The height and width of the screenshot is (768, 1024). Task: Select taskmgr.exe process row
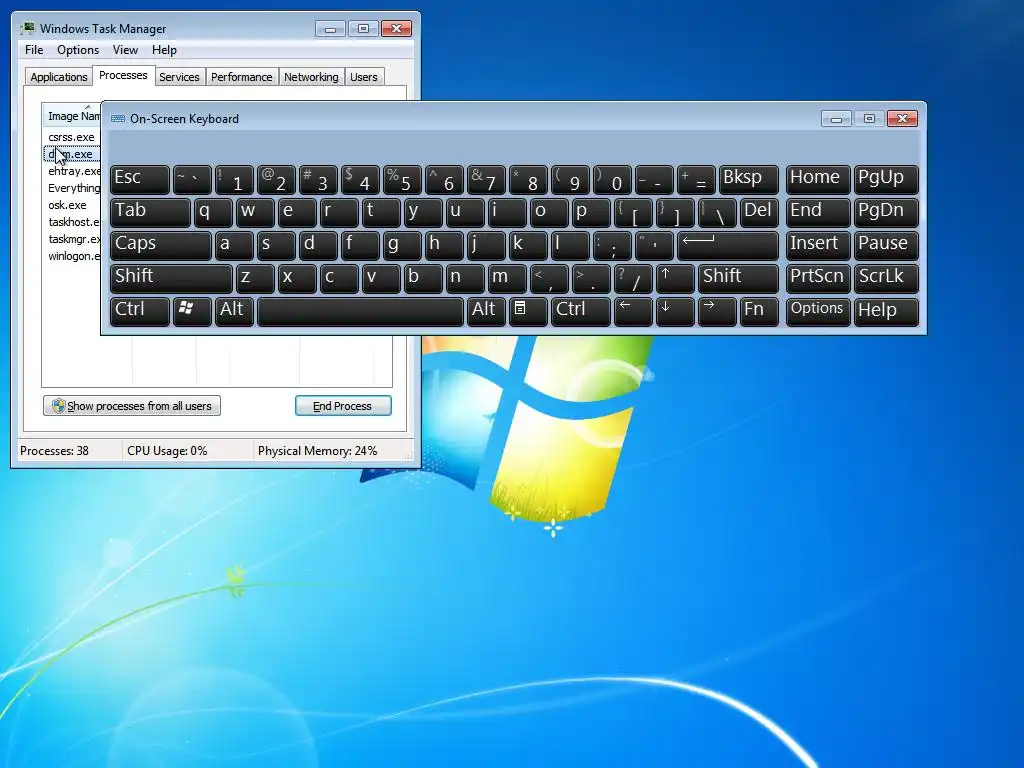point(72,239)
